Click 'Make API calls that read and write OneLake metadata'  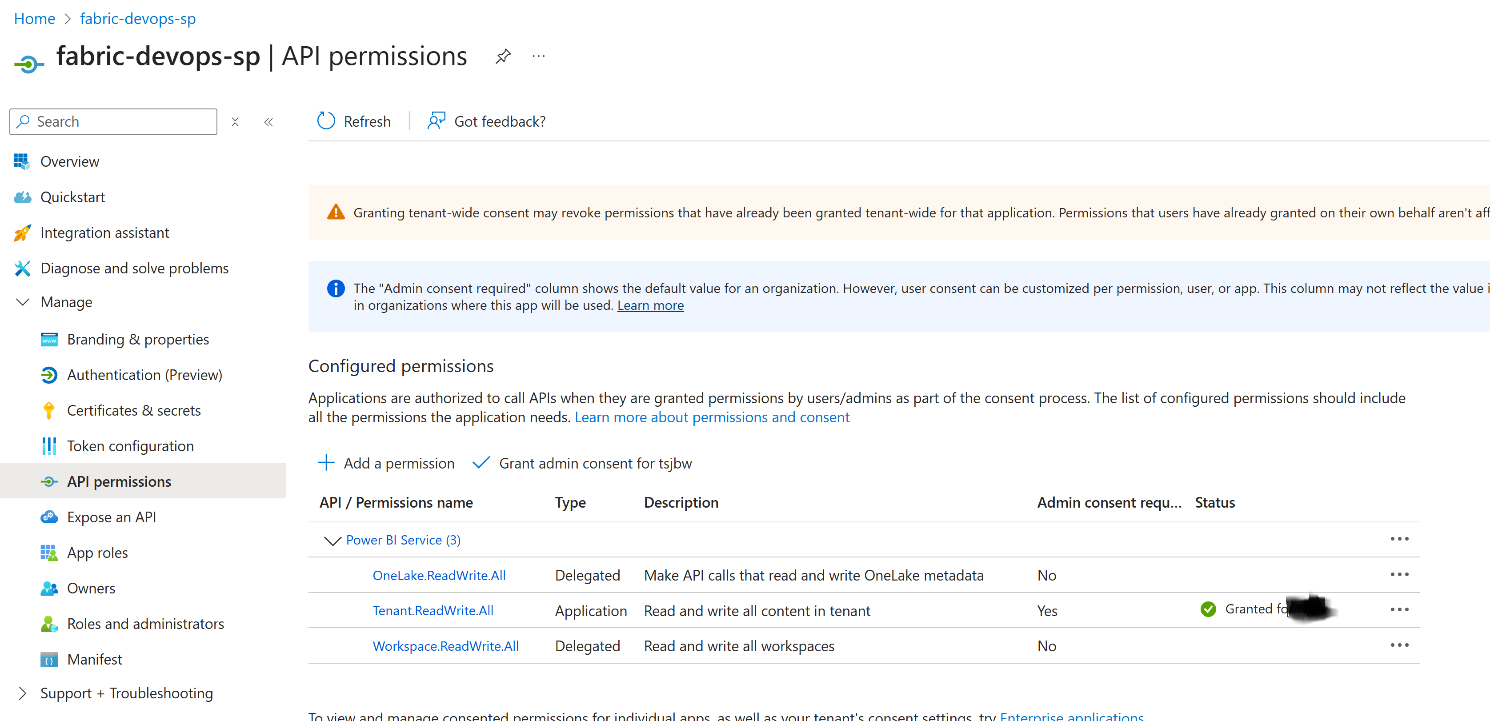coord(813,575)
